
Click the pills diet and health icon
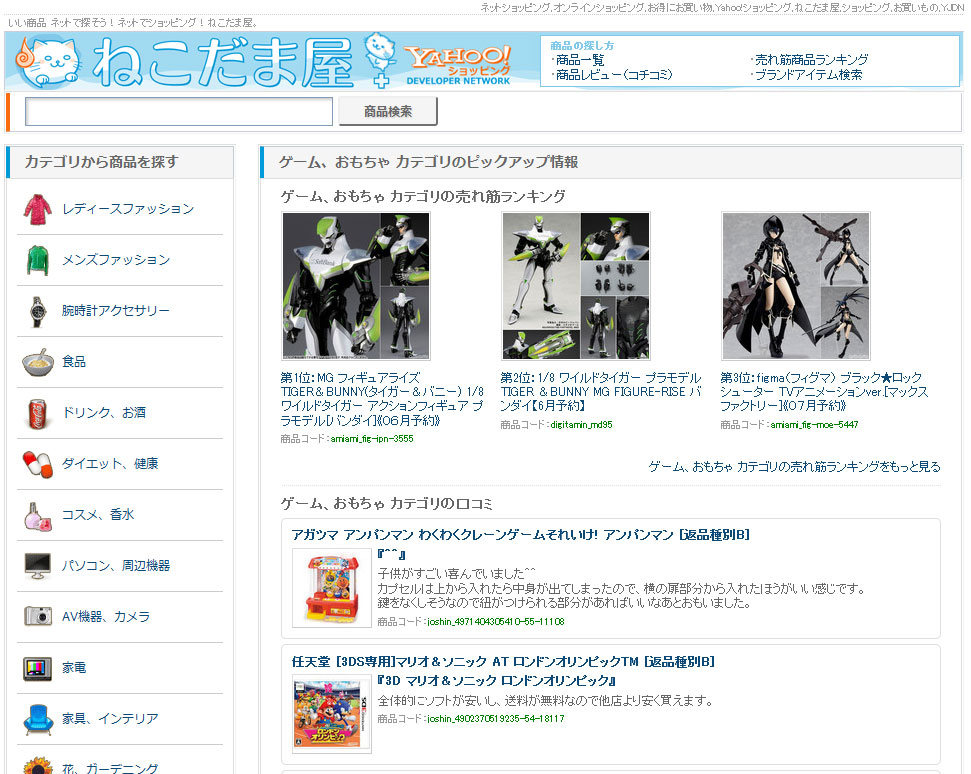(38, 464)
